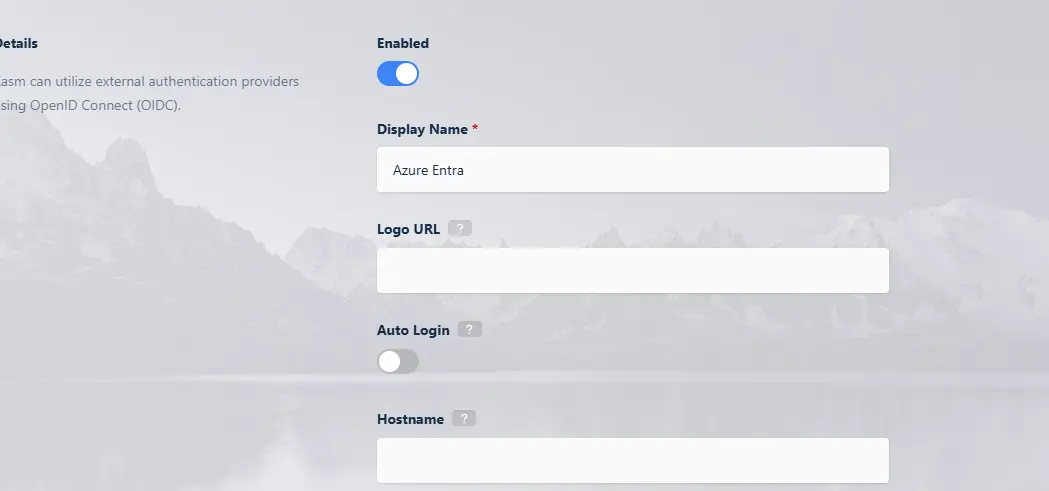Open the Hostname help tooltip icon

tap(464, 419)
